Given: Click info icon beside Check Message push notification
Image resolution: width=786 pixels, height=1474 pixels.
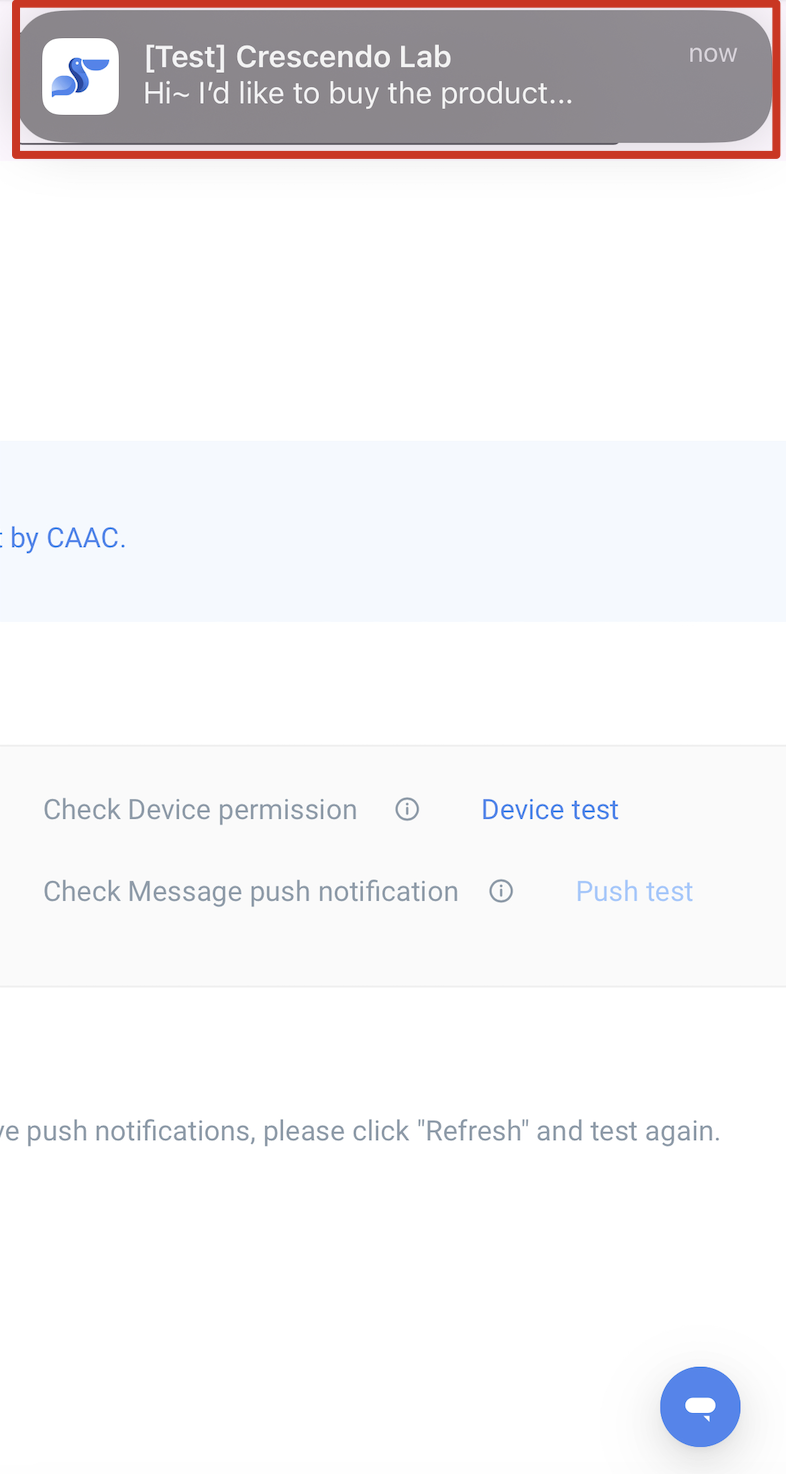Looking at the screenshot, I should coord(501,891).
